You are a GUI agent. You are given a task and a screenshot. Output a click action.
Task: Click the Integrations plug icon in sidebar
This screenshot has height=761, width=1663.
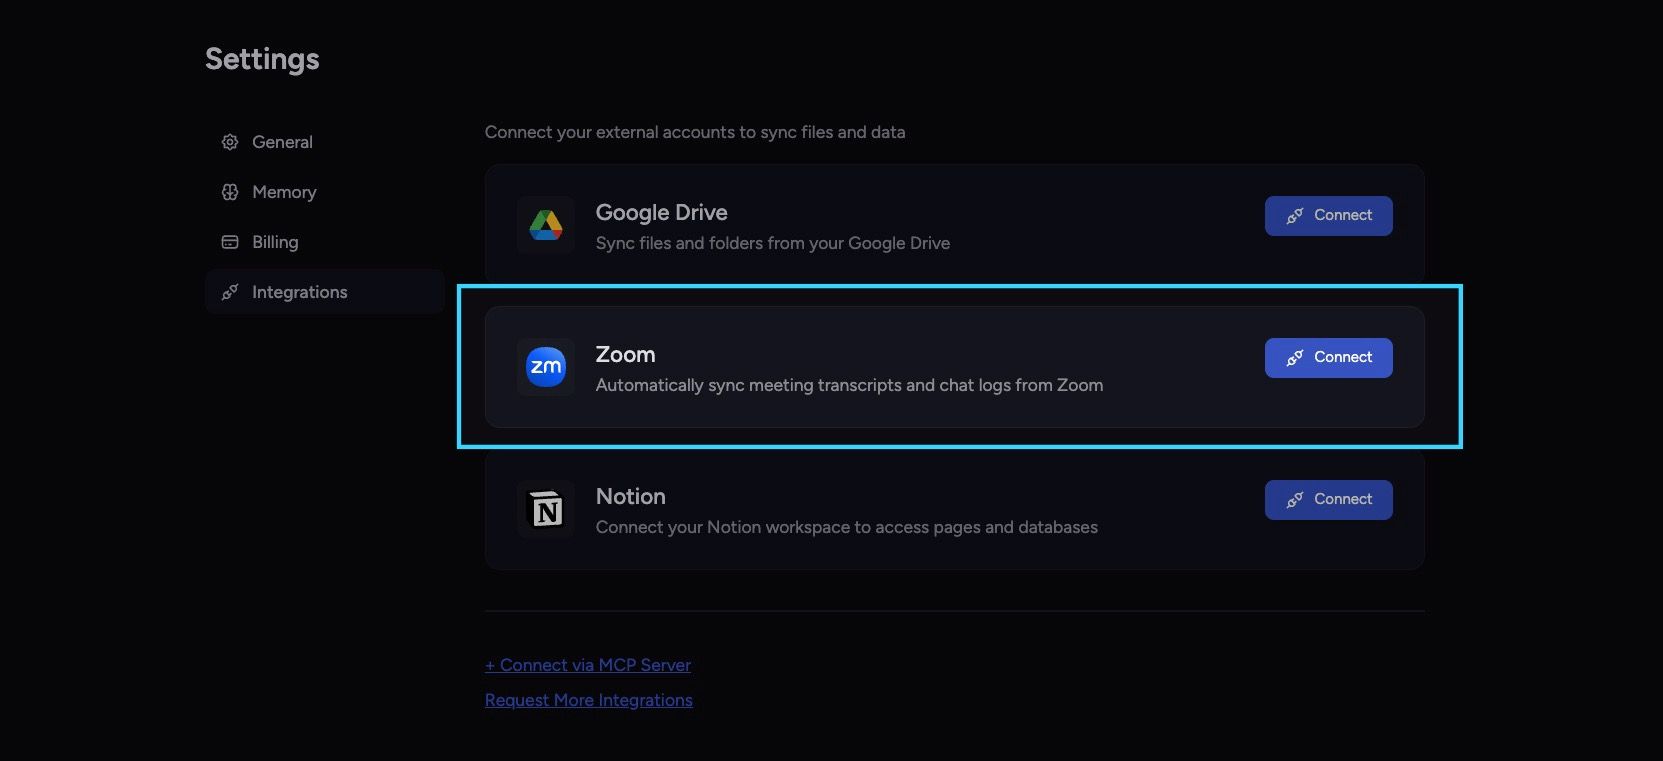230,292
